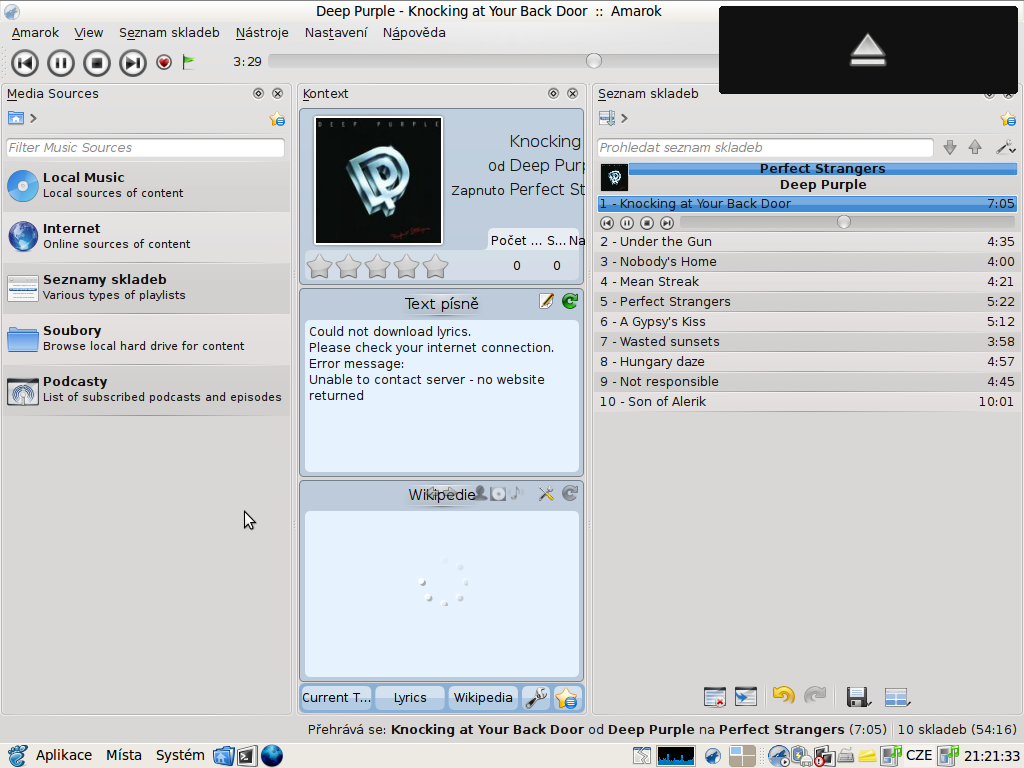This screenshot has height=768, width=1024.
Task: Open Internet online sources
Action: [146, 236]
